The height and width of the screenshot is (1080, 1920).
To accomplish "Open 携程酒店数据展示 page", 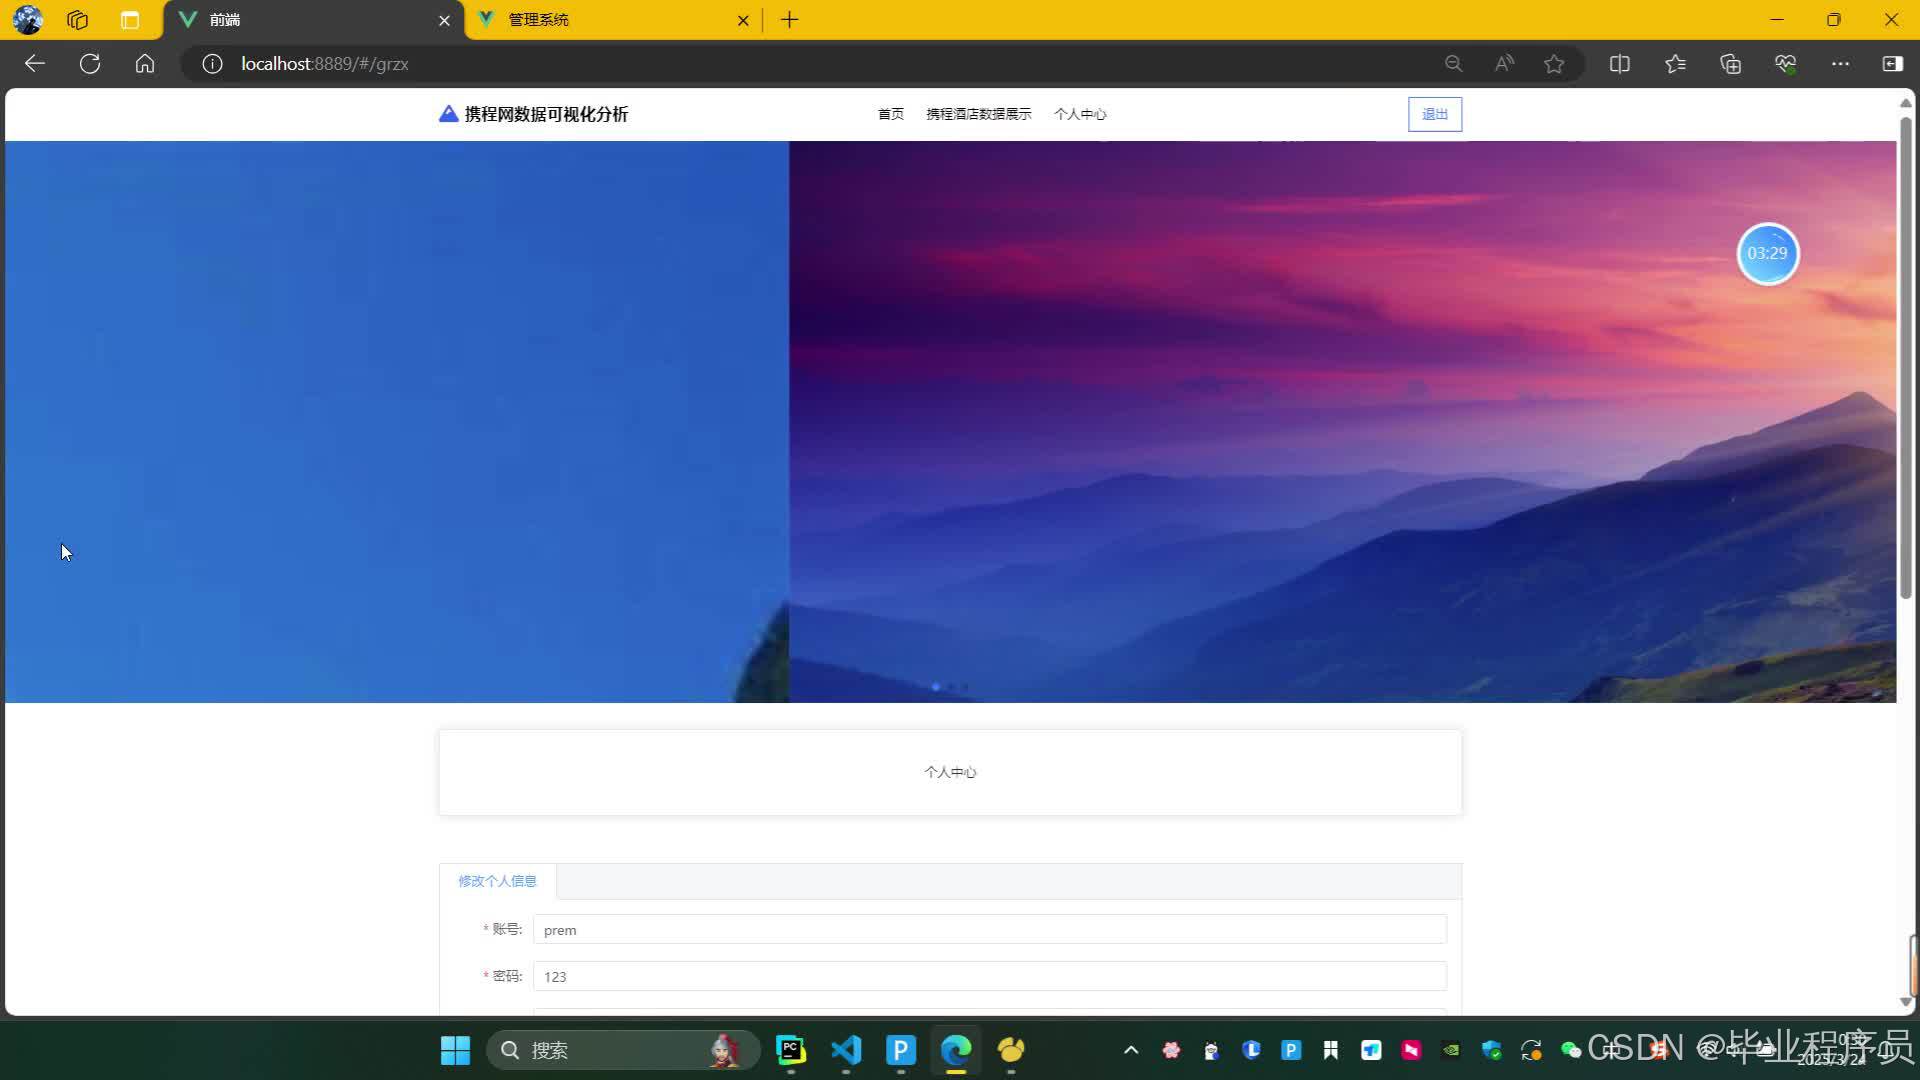I will [x=978, y=114].
